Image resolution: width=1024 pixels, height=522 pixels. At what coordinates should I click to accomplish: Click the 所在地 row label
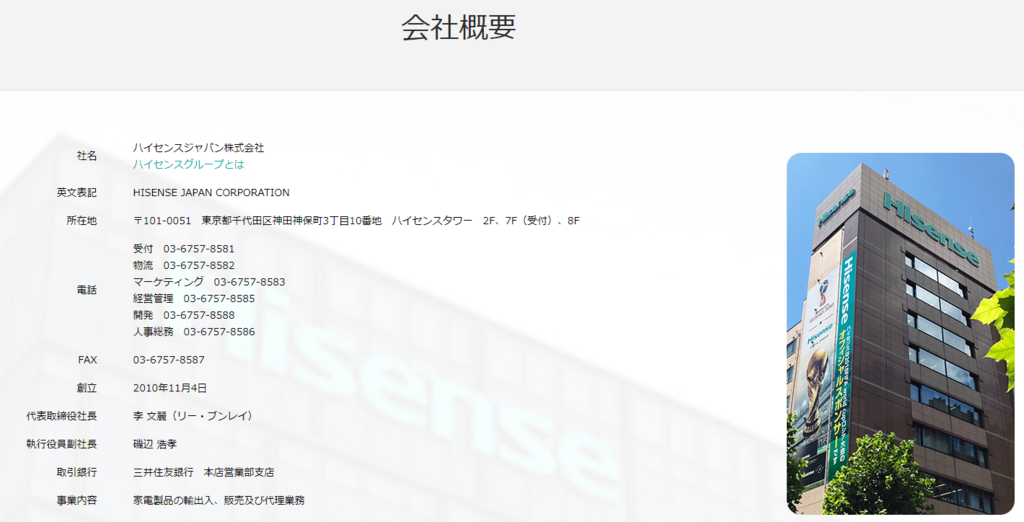click(82, 221)
